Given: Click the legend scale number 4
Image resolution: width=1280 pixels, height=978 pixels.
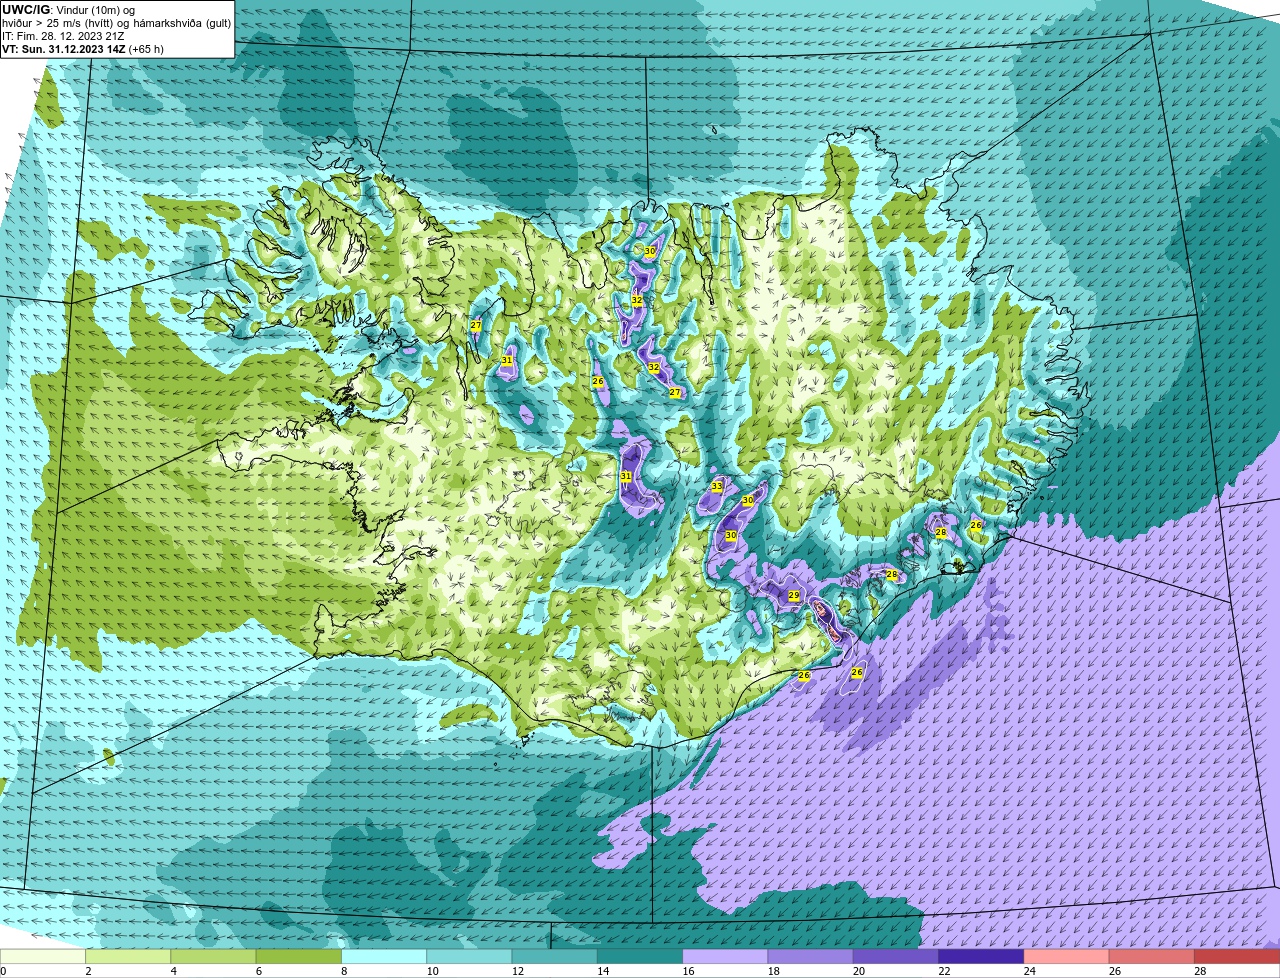Looking at the screenshot, I should coord(173,971).
